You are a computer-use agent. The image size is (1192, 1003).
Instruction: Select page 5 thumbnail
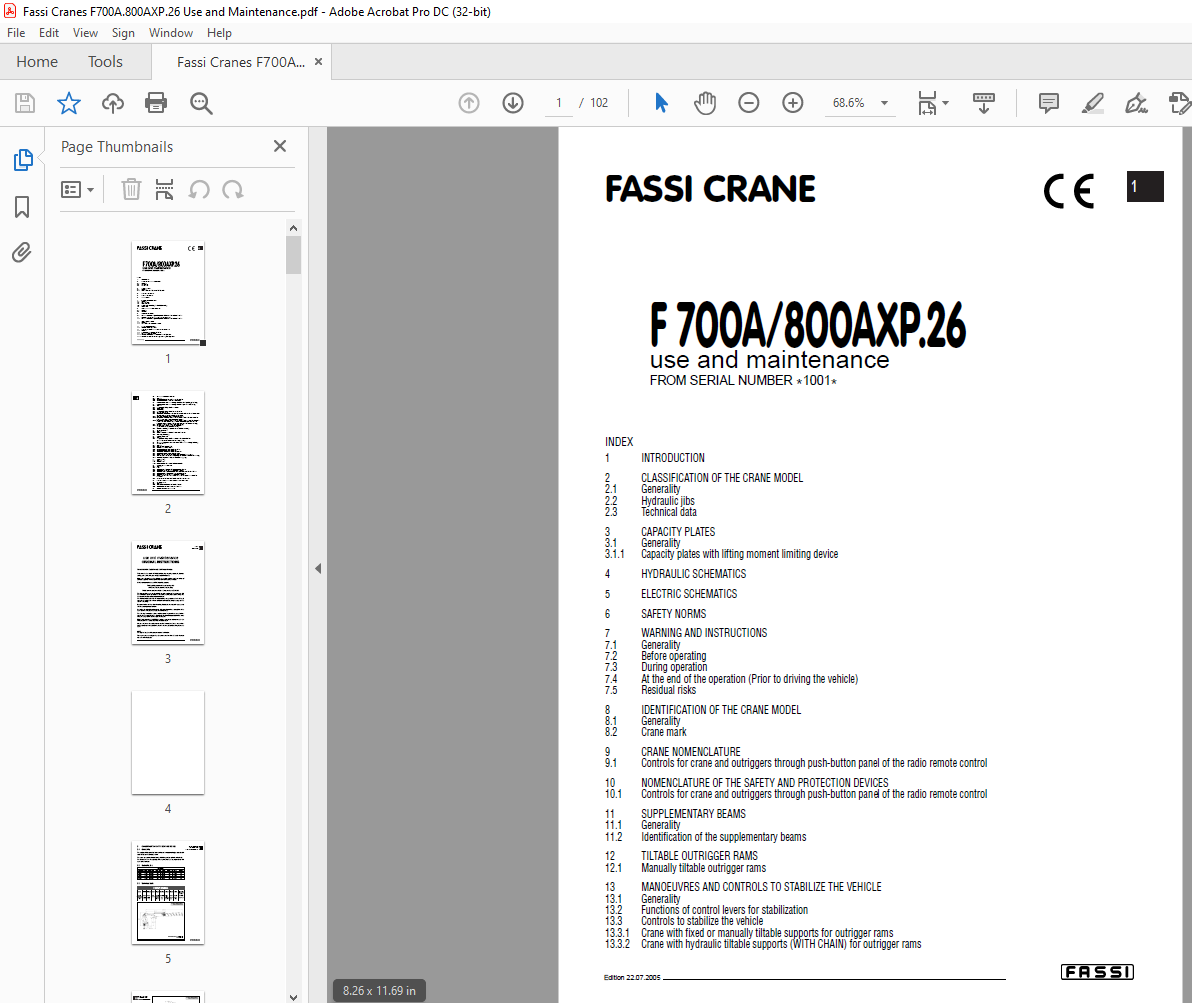(168, 893)
